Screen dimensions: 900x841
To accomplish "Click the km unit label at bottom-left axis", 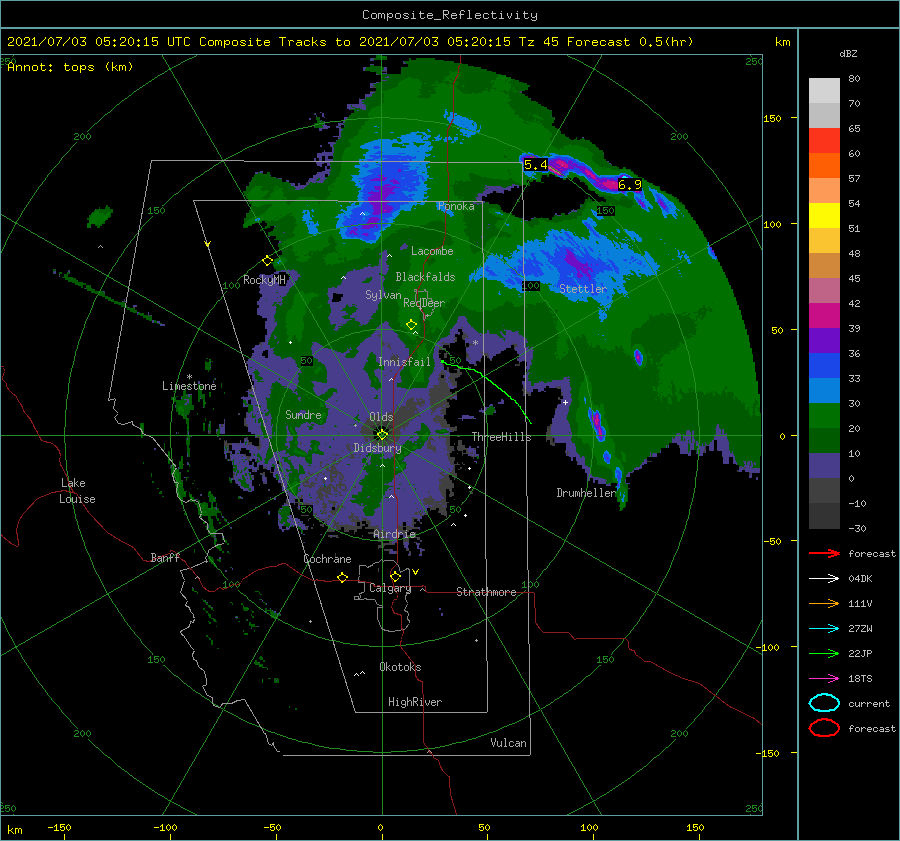I will (15, 830).
